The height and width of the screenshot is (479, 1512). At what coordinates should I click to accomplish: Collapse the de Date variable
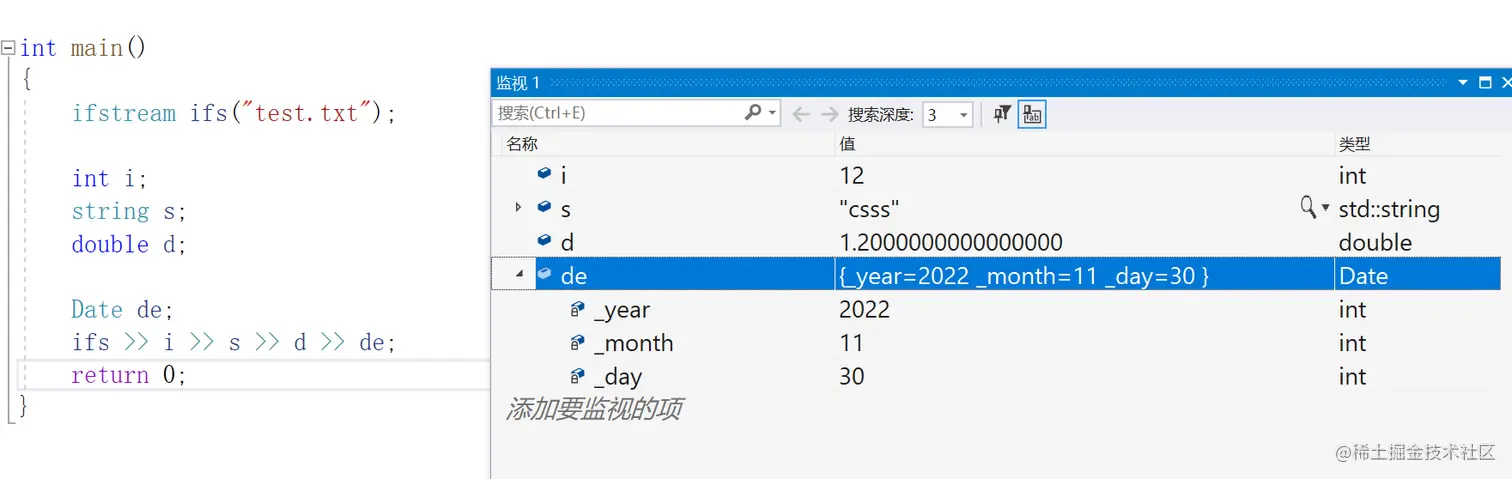pos(518,274)
